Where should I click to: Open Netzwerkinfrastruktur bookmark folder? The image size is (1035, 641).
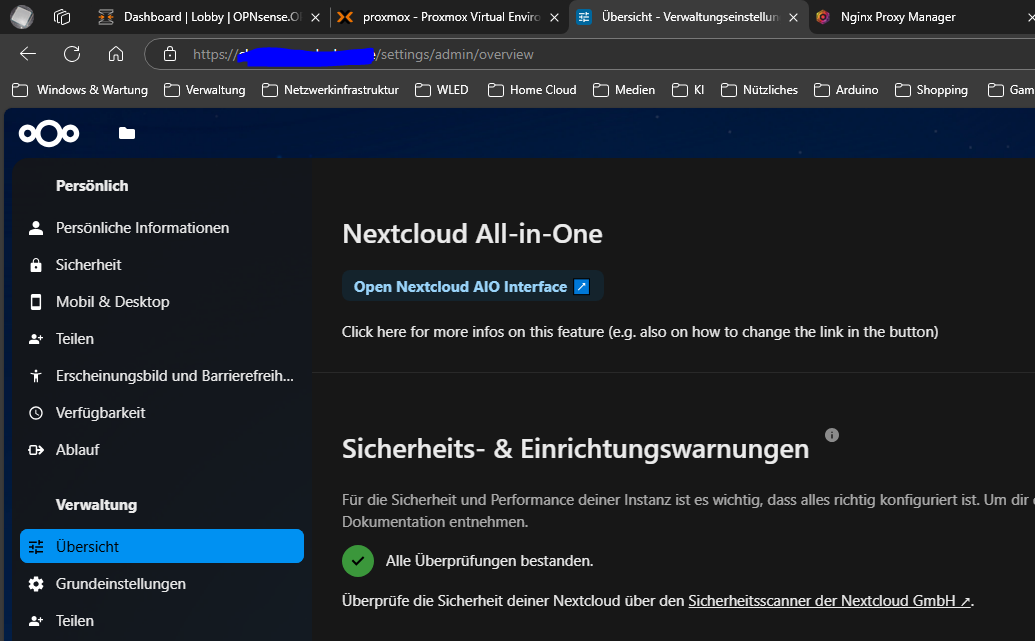pos(330,90)
